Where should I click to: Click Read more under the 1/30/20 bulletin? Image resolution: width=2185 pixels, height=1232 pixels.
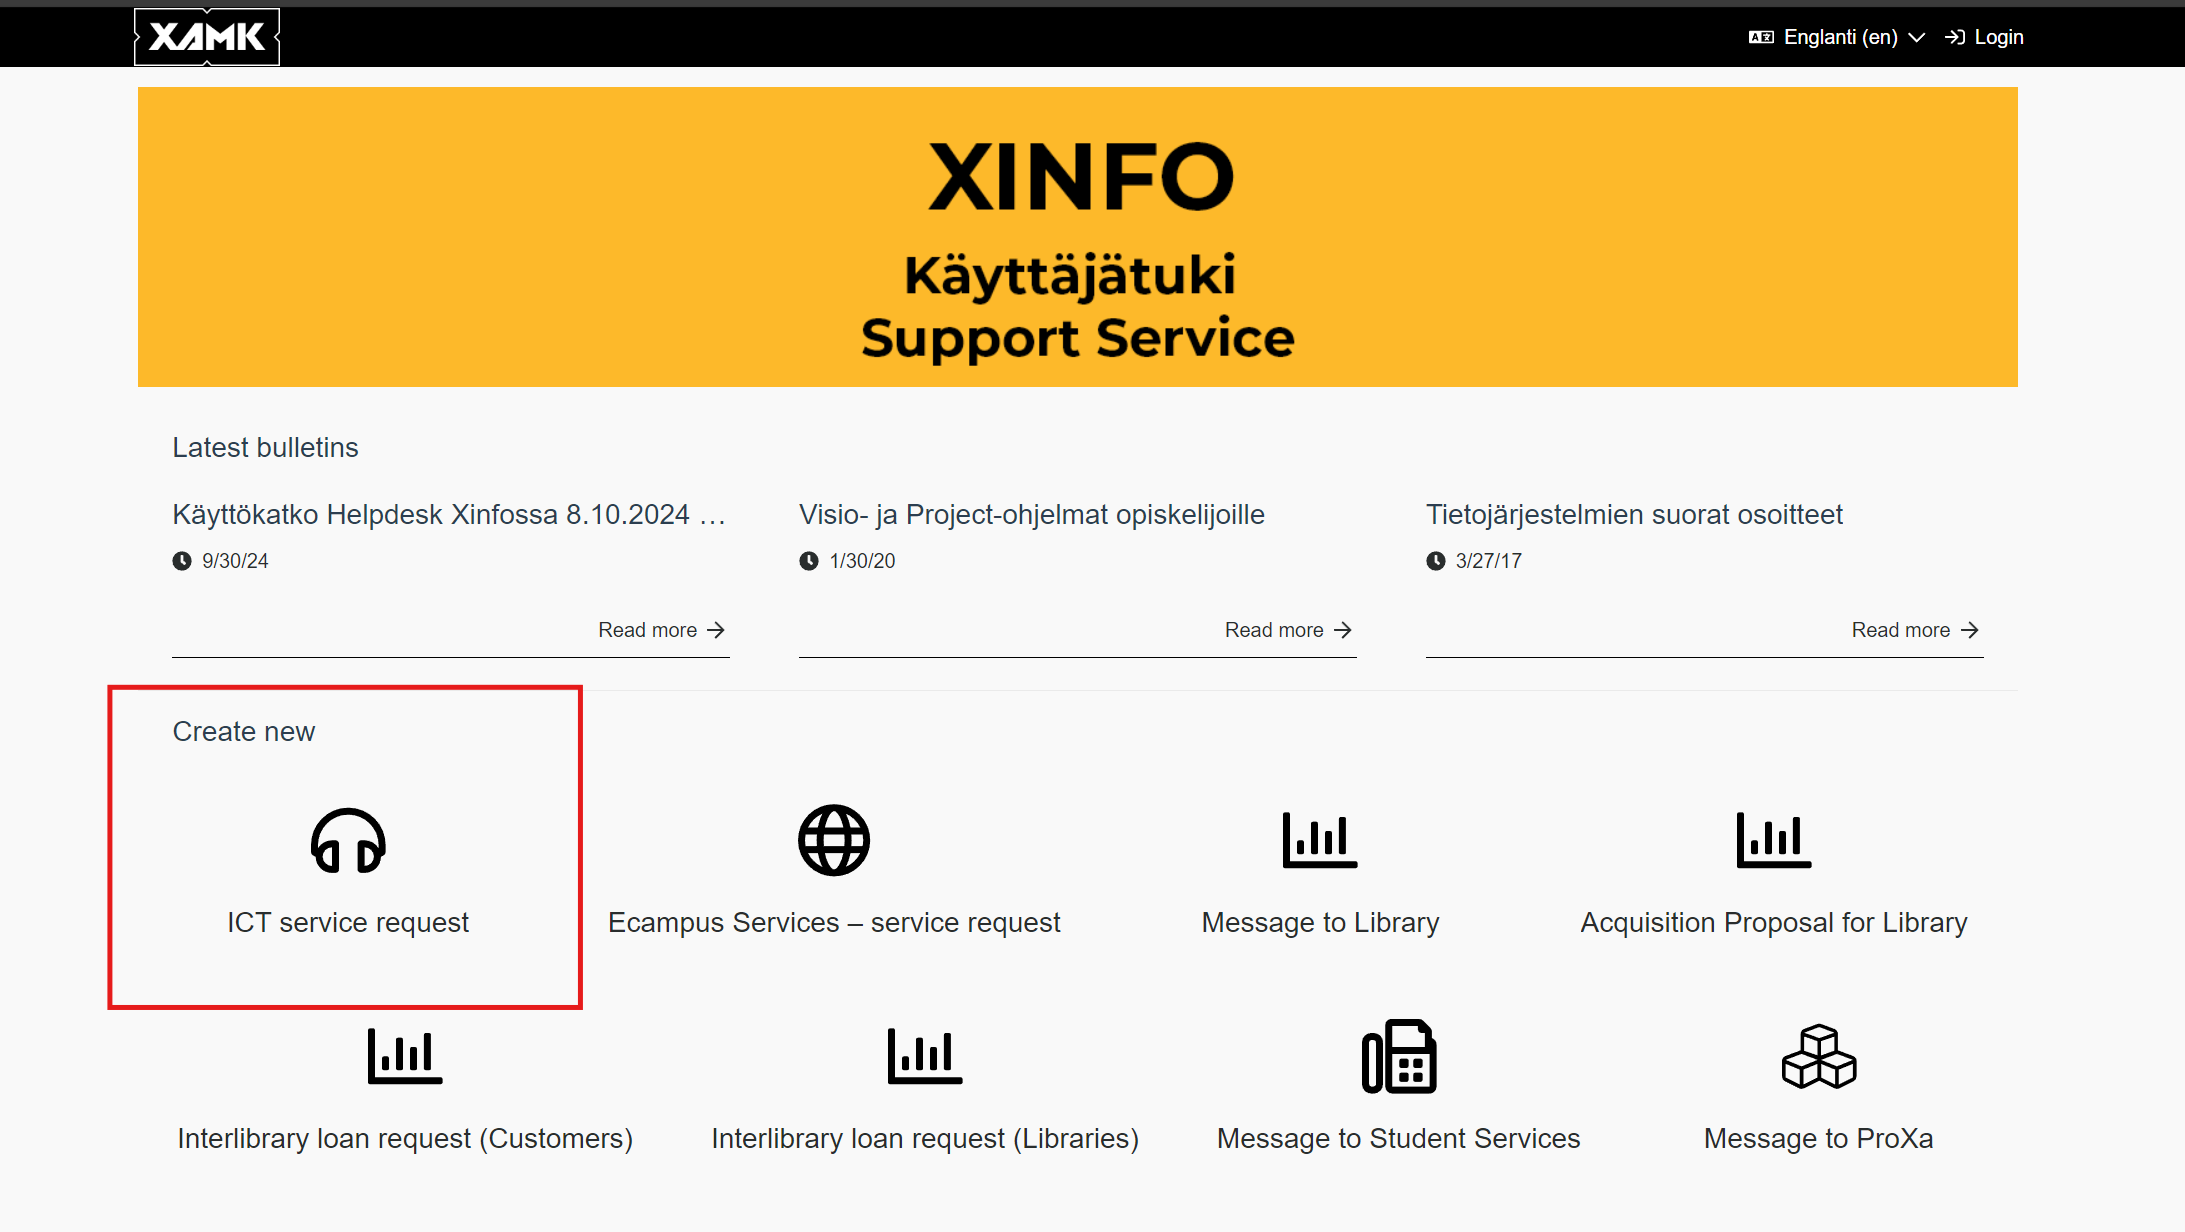point(1288,630)
